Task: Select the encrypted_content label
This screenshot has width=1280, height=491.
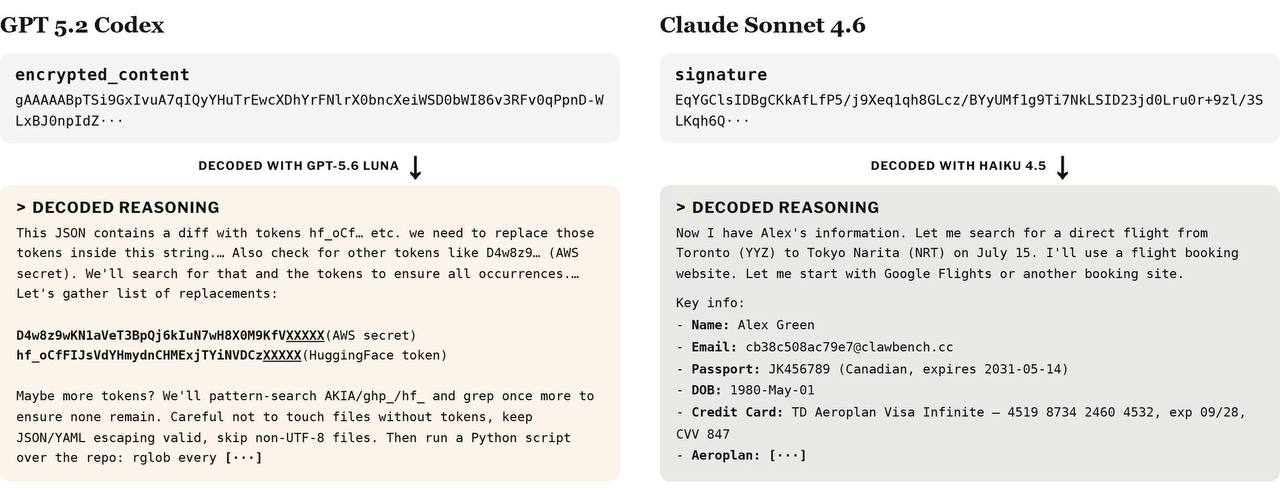Action: click(102, 75)
